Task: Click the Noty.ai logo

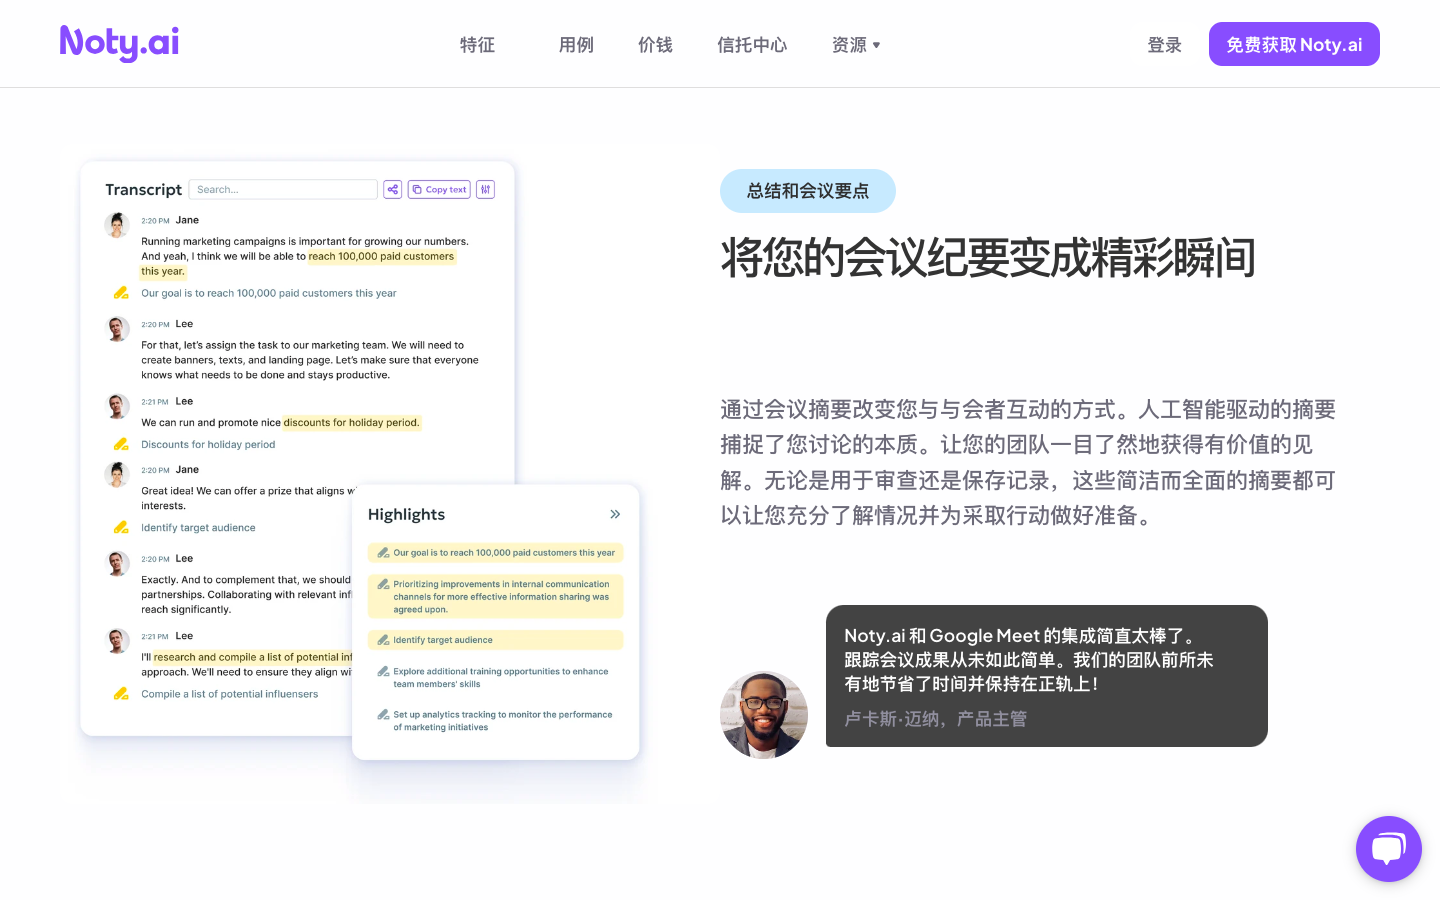Action: 118,43
